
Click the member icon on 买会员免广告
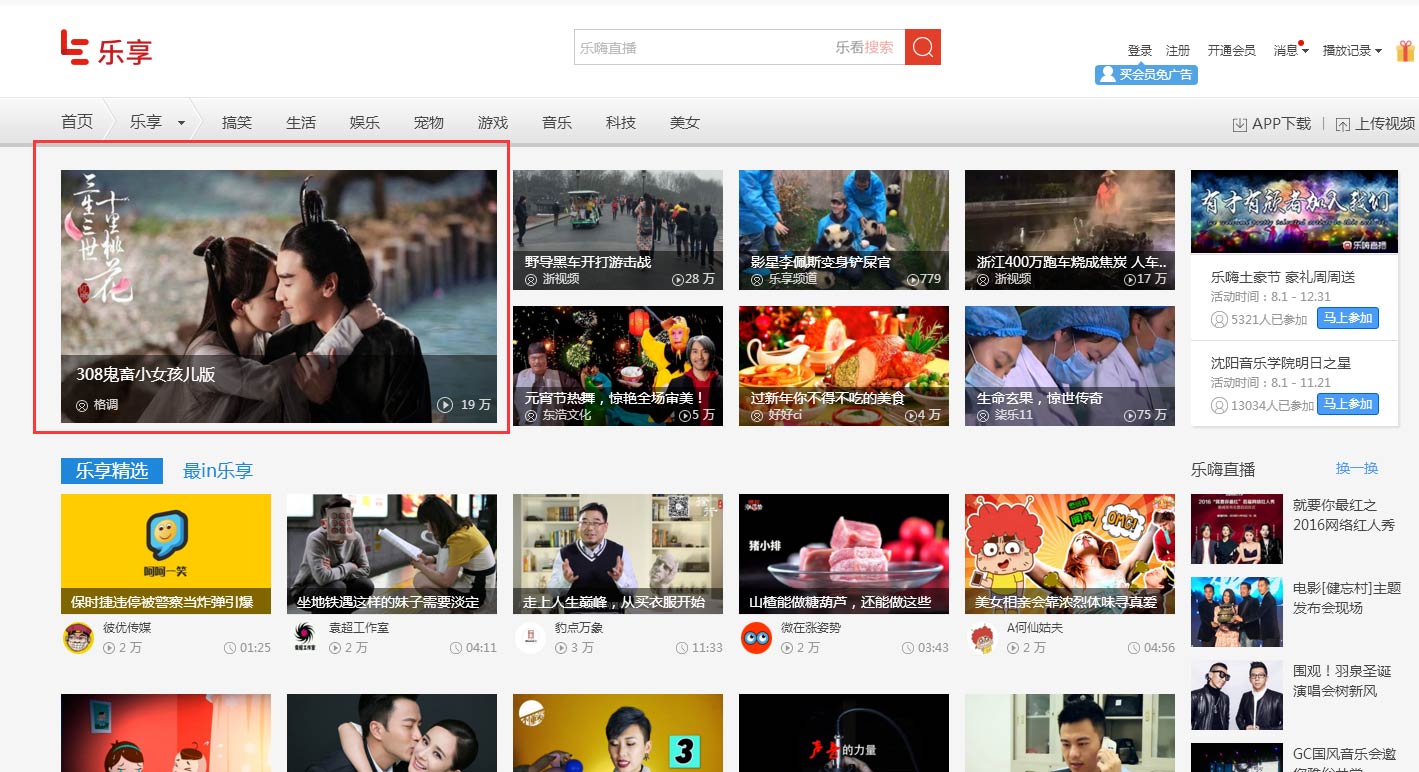pyautogui.click(x=1107, y=74)
